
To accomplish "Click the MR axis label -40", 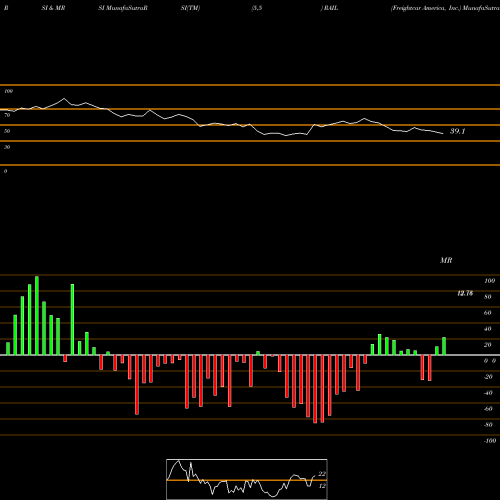I will pyautogui.click(x=488, y=393).
